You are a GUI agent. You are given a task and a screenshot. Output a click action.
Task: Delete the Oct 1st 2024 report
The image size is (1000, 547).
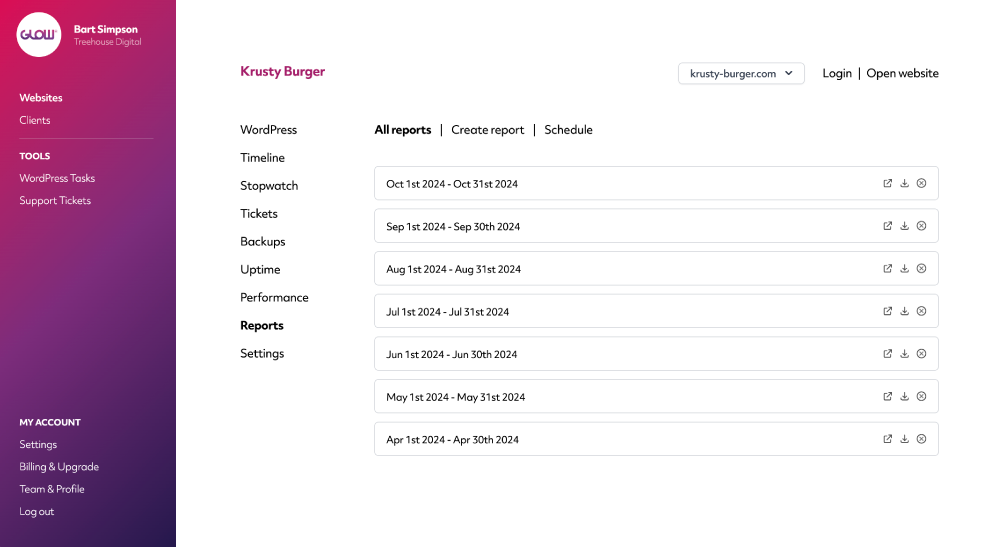click(x=922, y=183)
